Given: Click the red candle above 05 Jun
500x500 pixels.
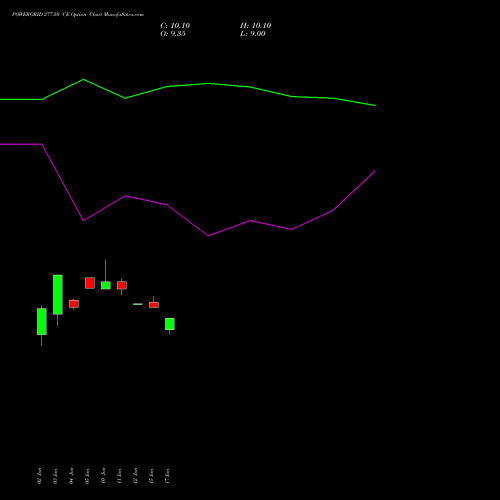Looking at the screenshot, I should click(90, 283).
